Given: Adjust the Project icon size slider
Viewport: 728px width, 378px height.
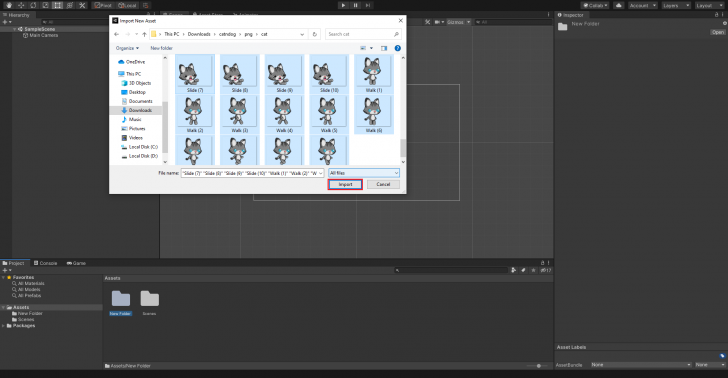Looking at the screenshot, I should point(538,365).
